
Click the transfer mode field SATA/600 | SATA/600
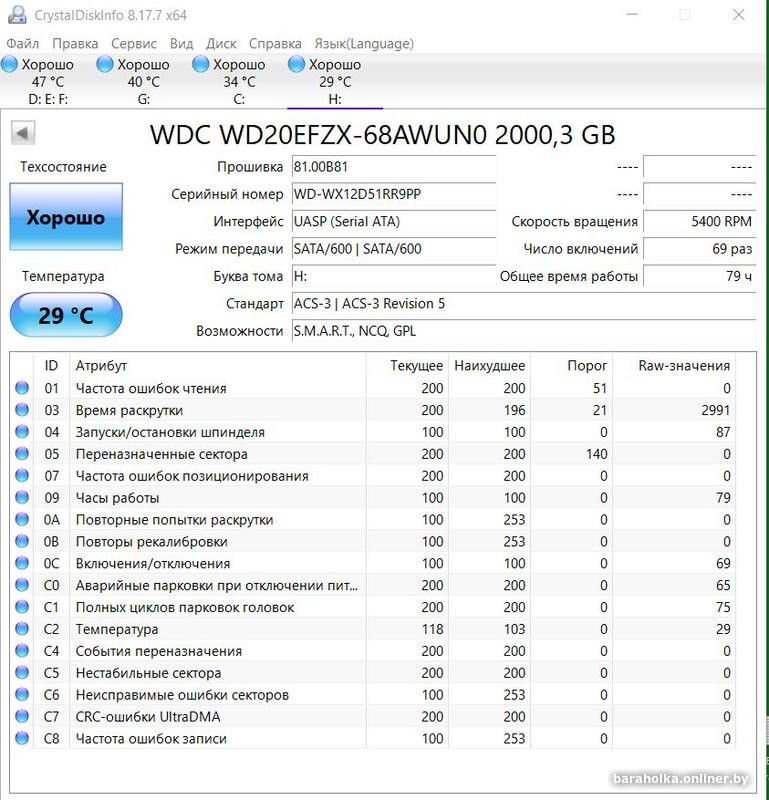394,249
